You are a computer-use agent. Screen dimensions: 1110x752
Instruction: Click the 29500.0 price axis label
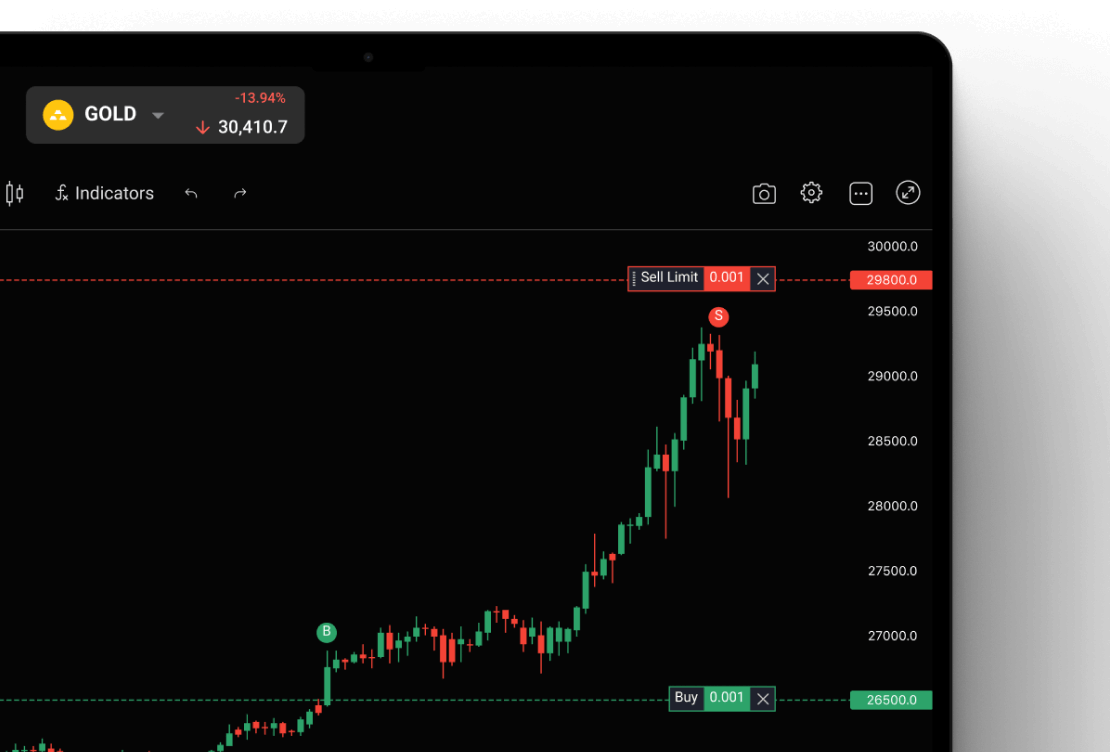pyautogui.click(x=893, y=312)
